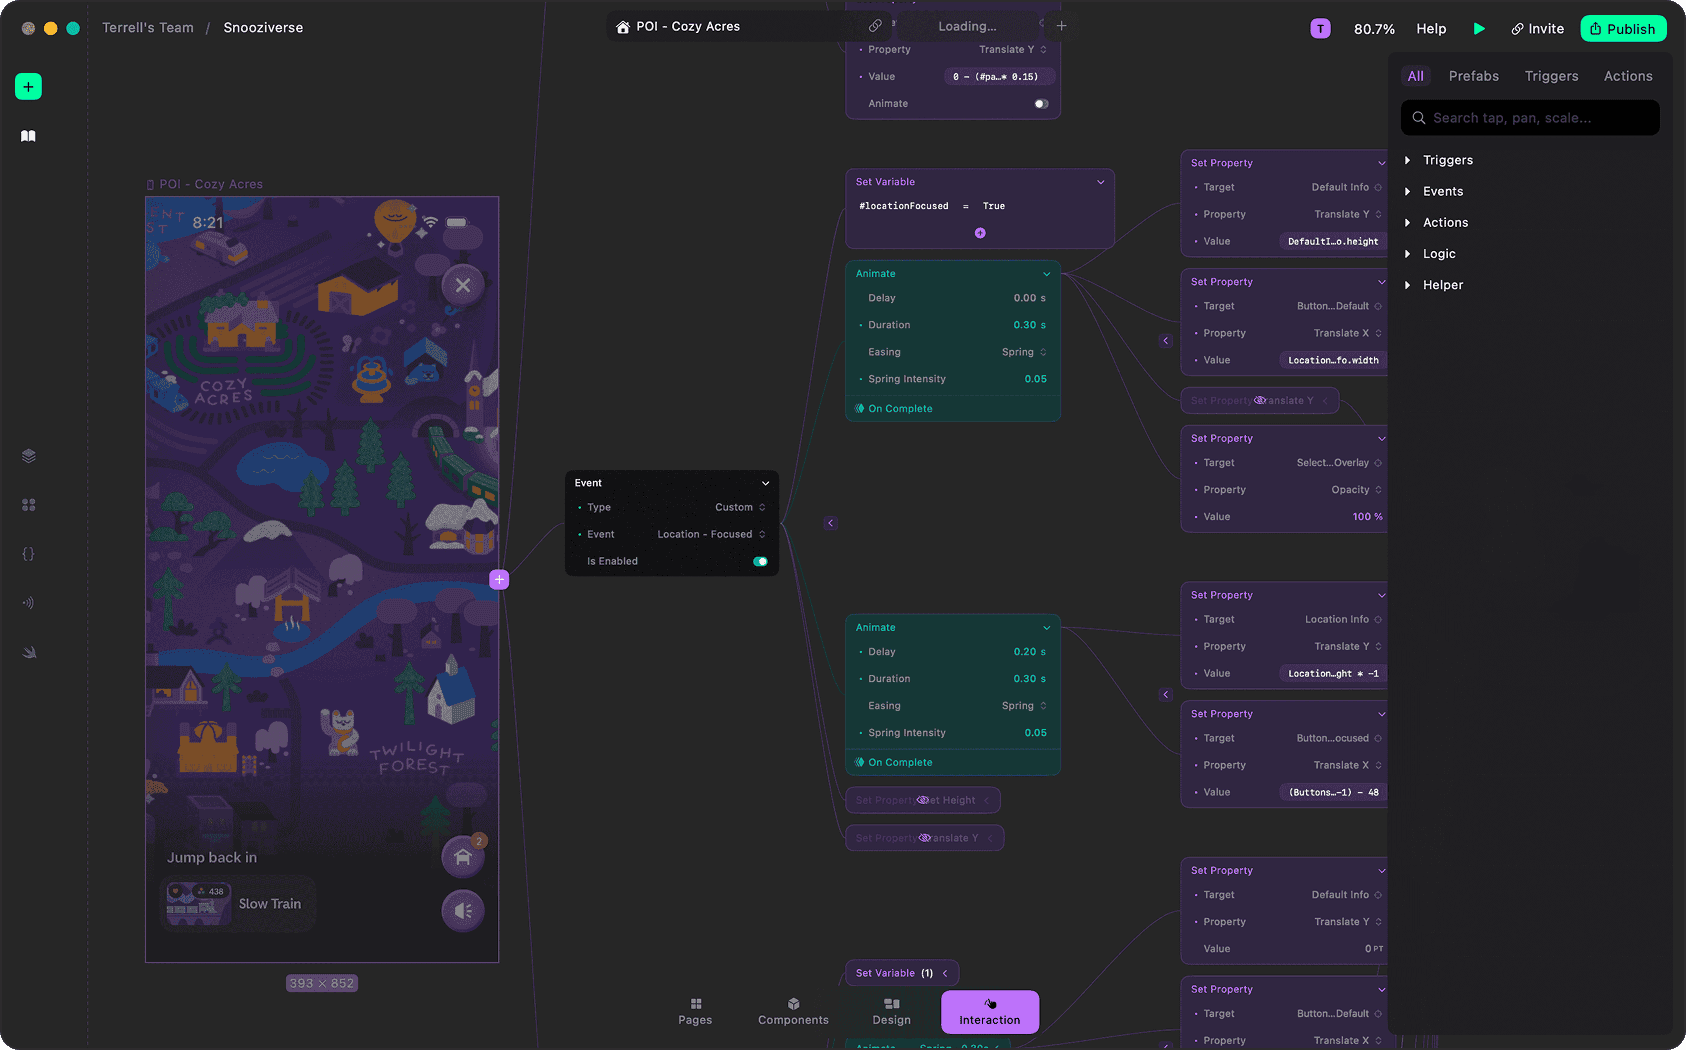
Task: Click Delay 0.20 s value in second Animate node
Action: (x=1029, y=652)
